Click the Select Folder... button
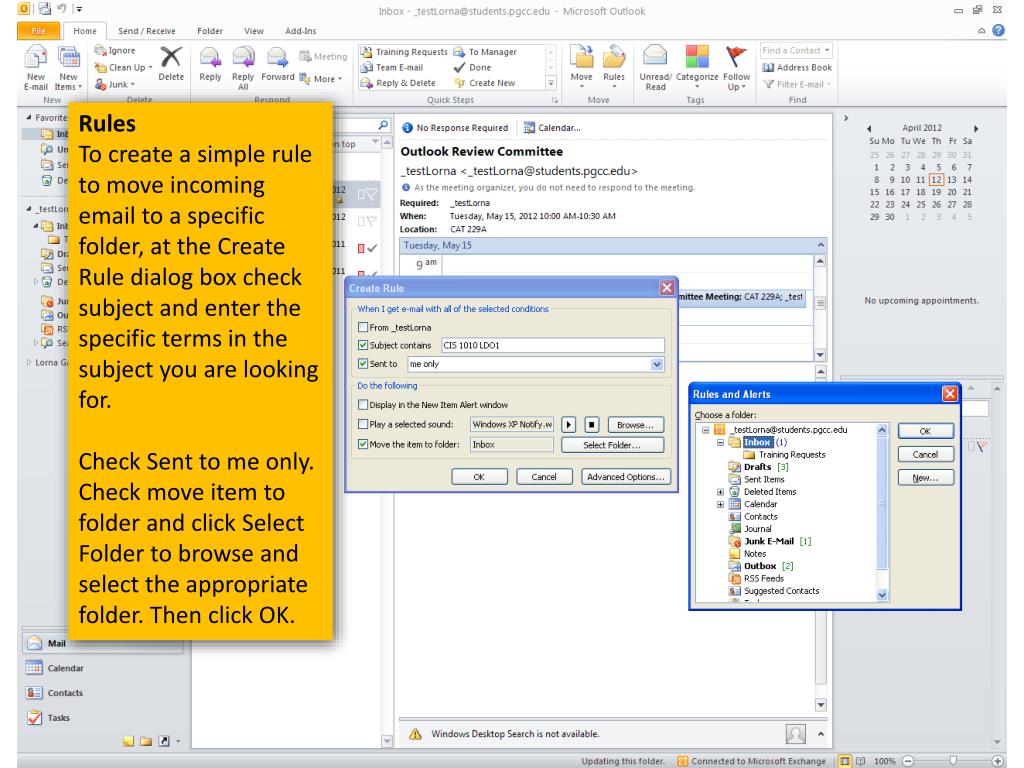The height and width of the screenshot is (768, 1024). (612, 445)
